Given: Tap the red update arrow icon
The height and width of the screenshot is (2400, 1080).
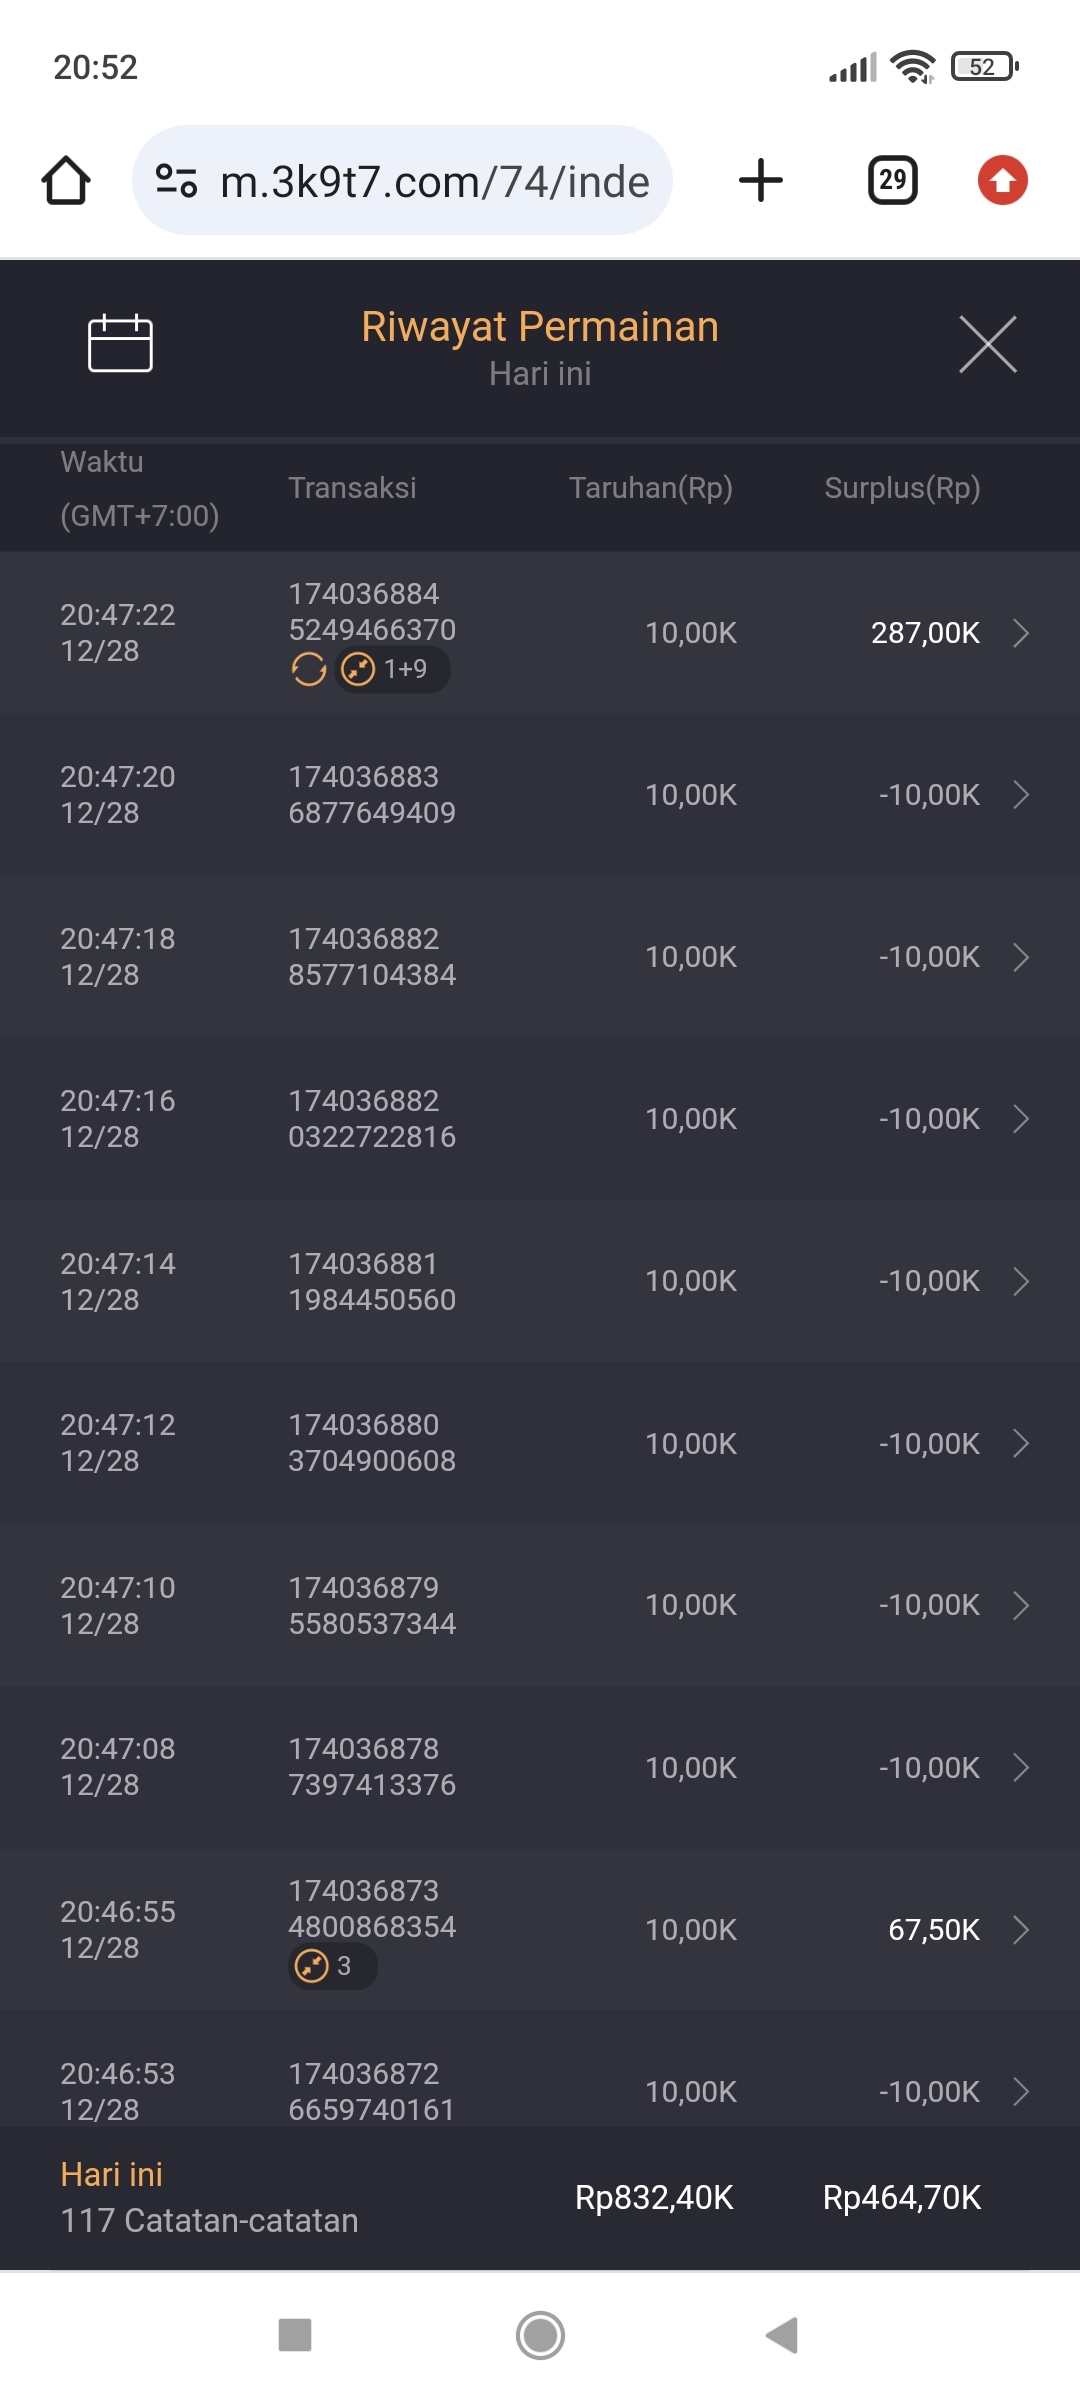Looking at the screenshot, I should pos(1002,181).
